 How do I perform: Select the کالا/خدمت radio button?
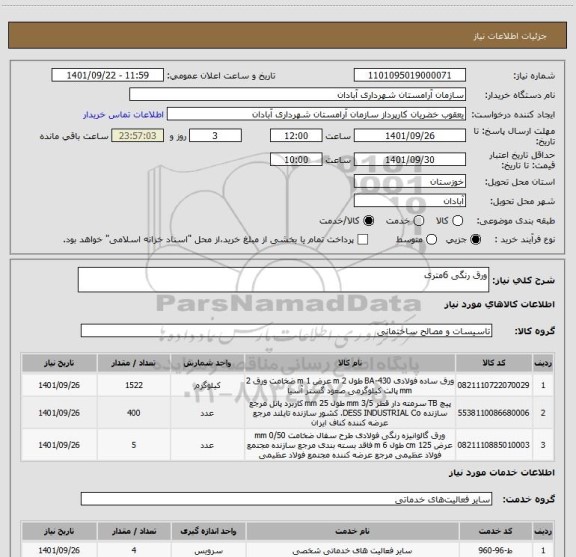[368, 220]
